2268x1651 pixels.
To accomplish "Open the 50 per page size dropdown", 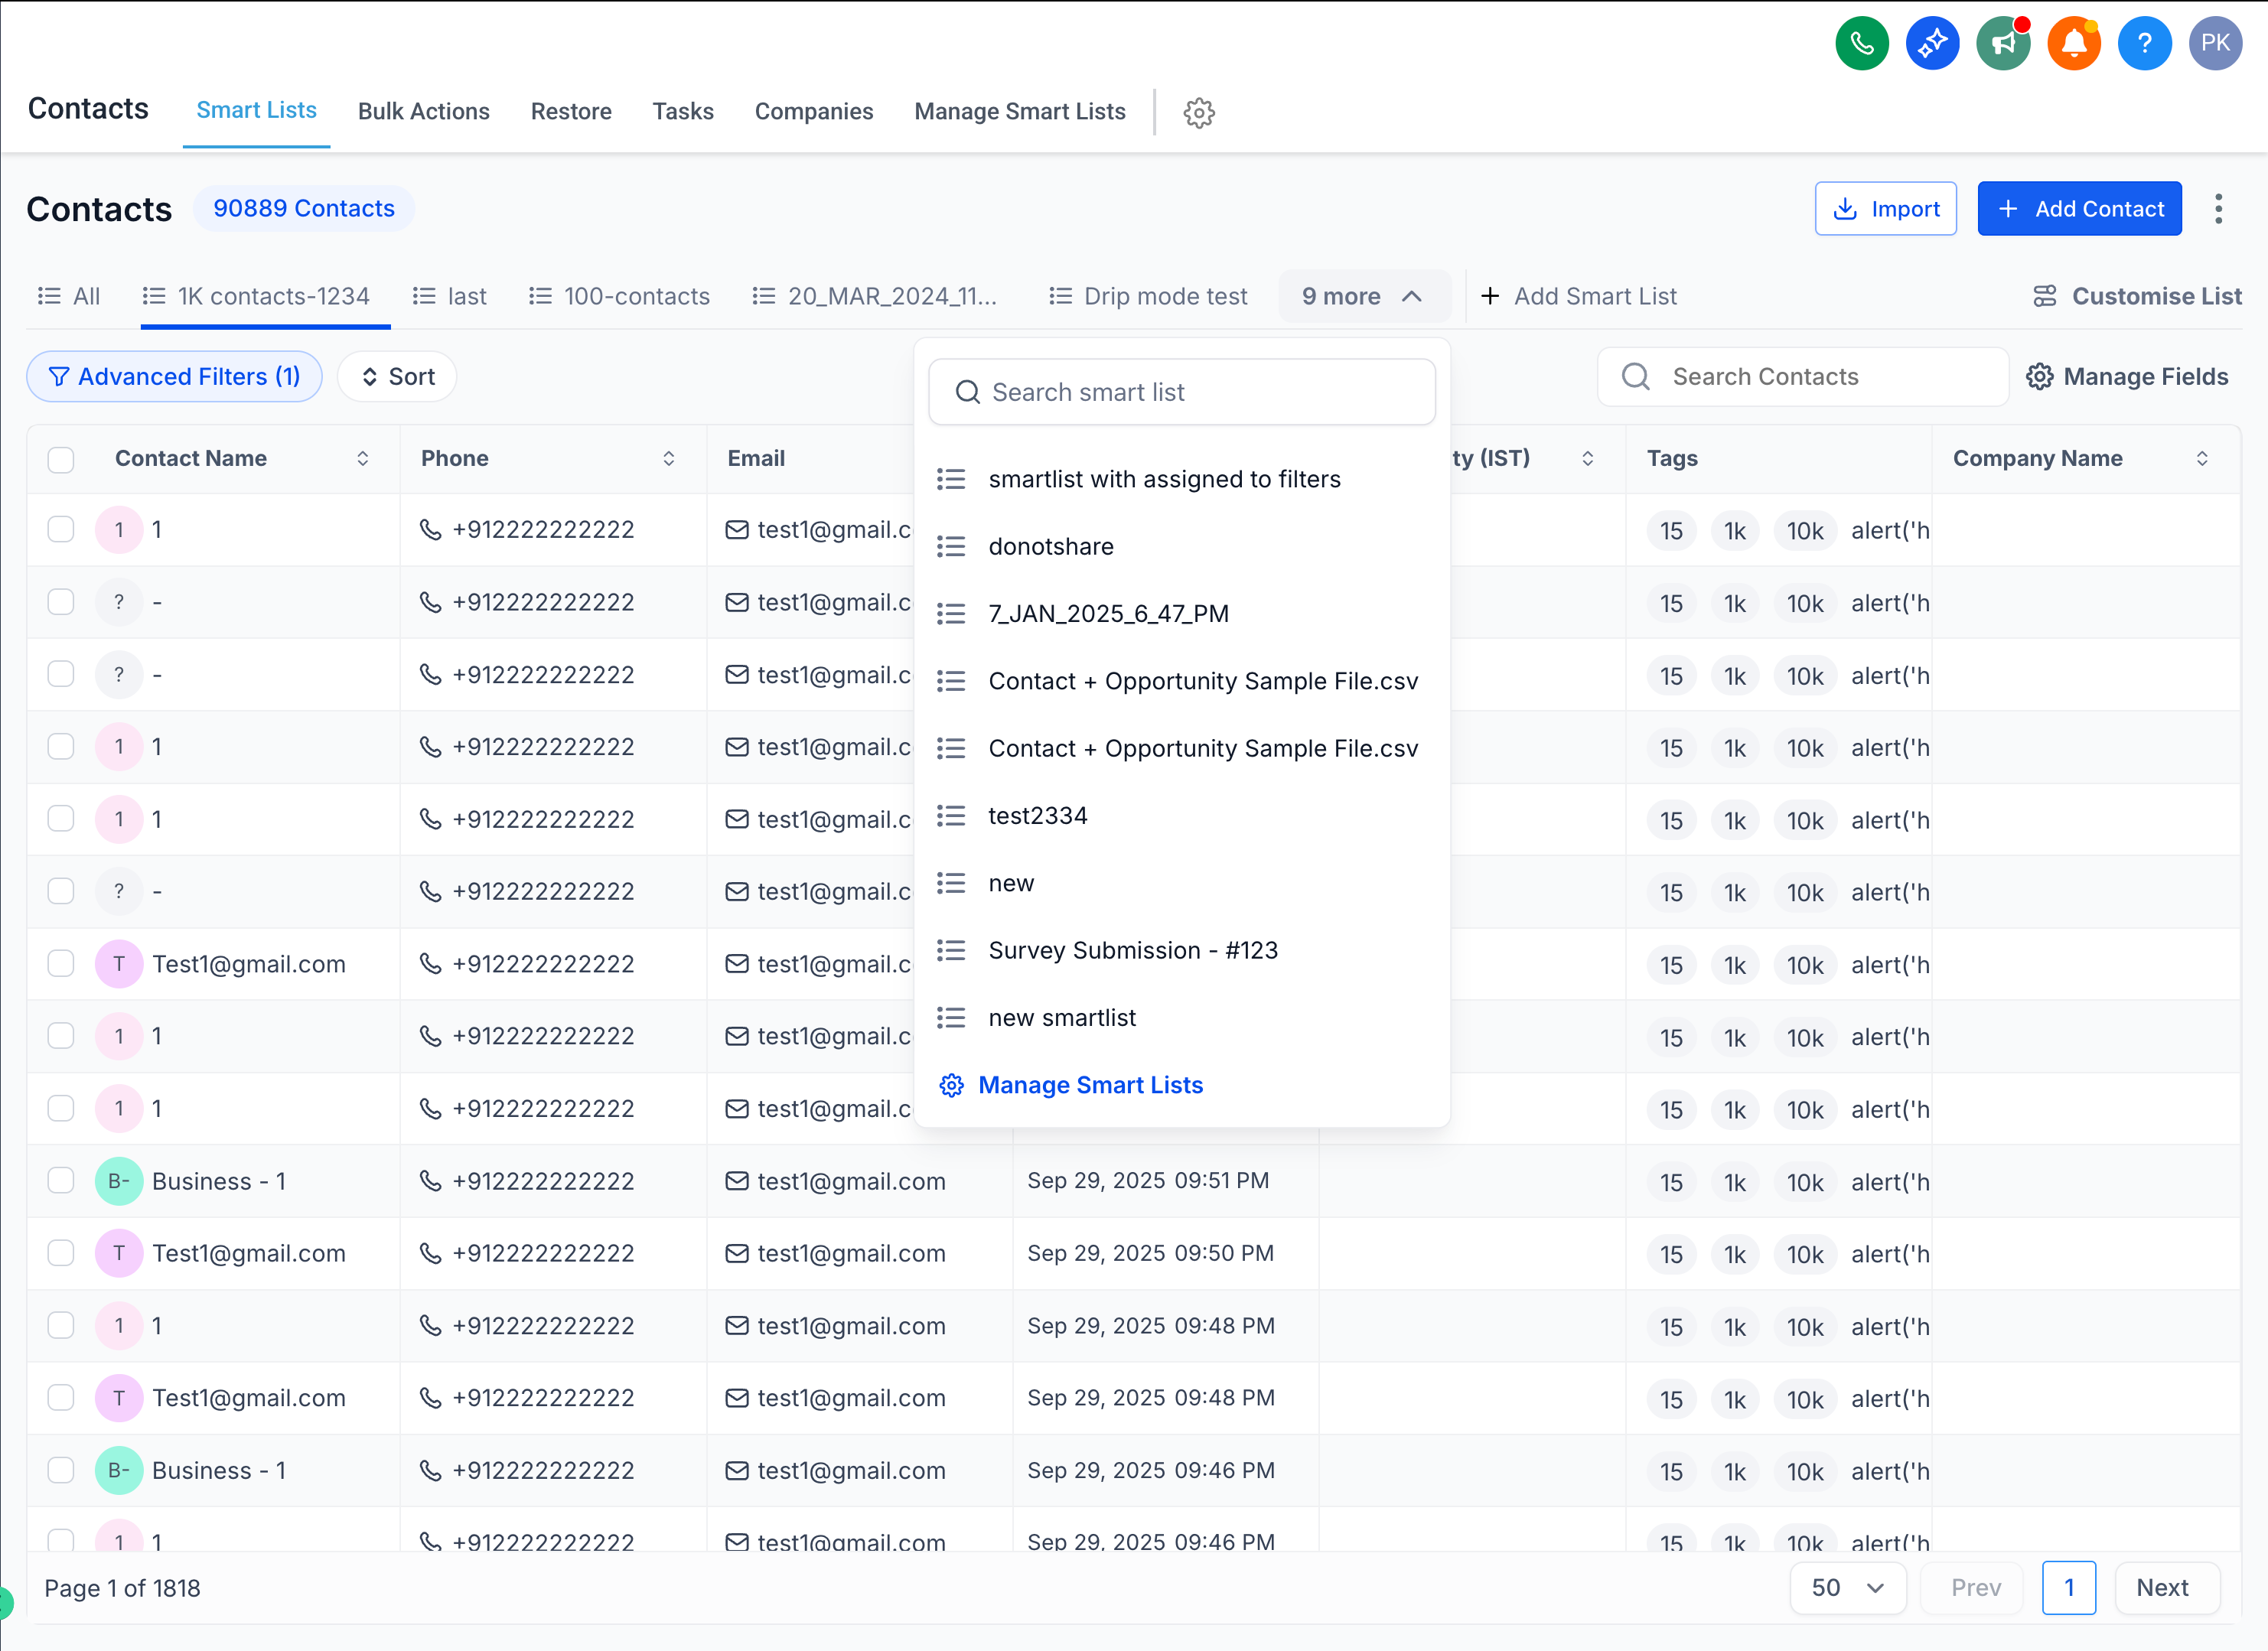I will pos(1847,1587).
